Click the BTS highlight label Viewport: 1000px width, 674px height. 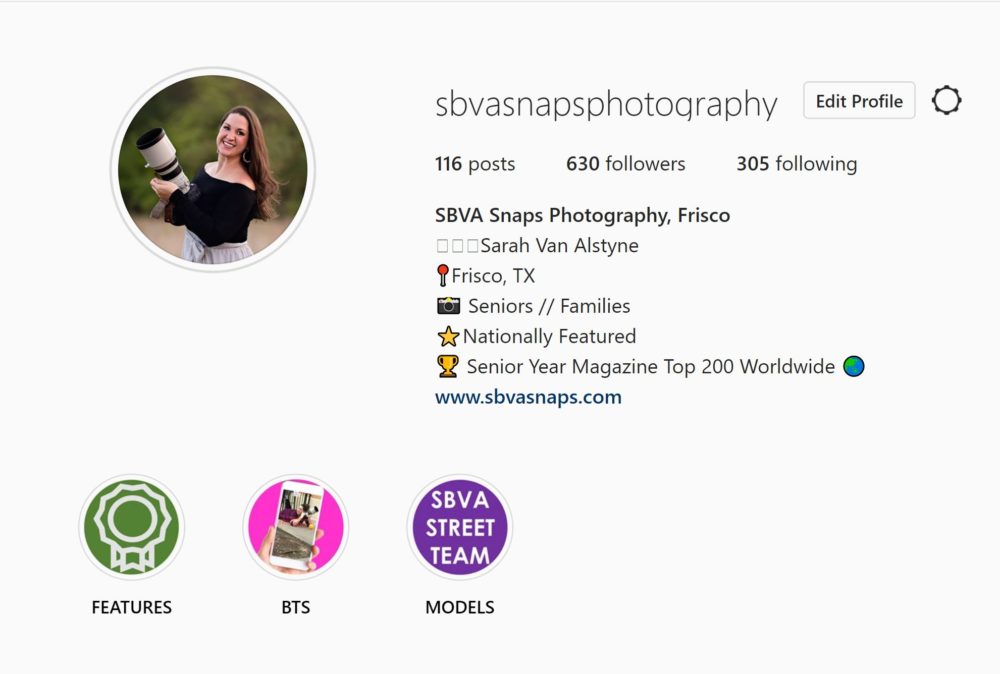[x=296, y=607]
